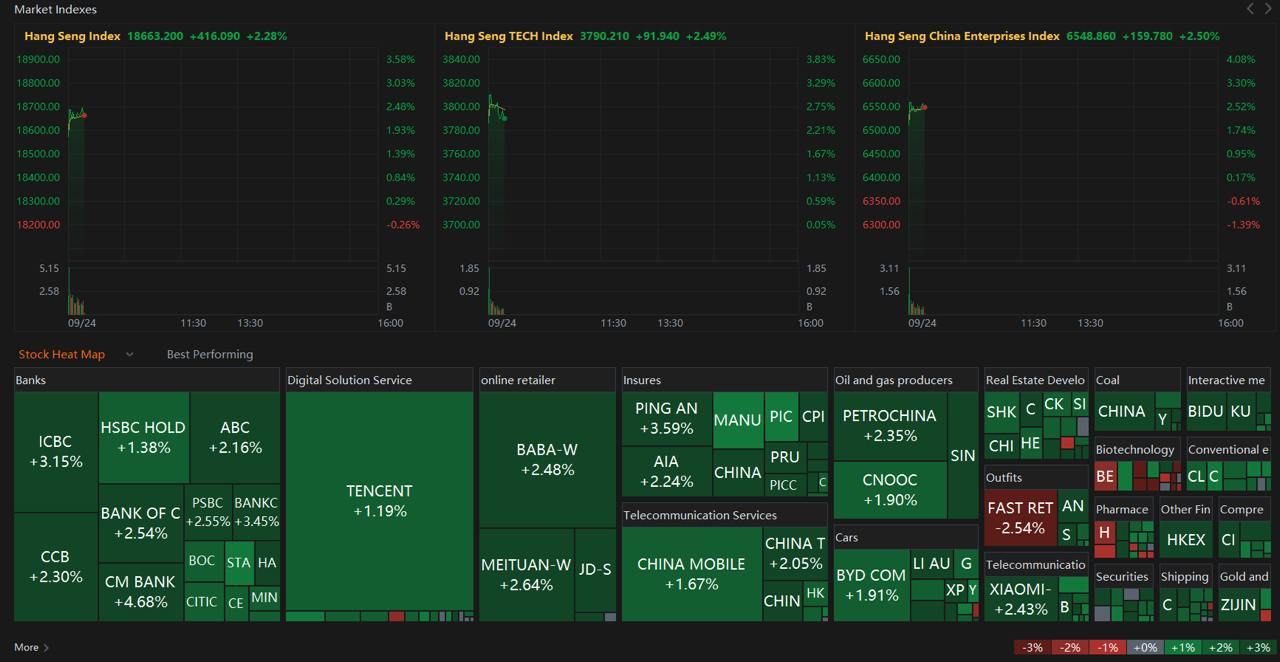The height and width of the screenshot is (662, 1280).
Task: Select the STA tile under Banks
Action: (x=238, y=562)
